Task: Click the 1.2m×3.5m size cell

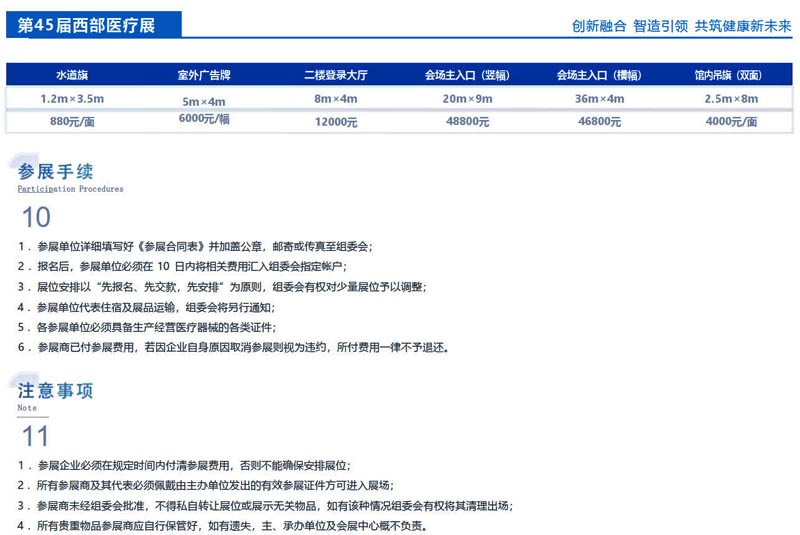Action: (x=71, y=98)
